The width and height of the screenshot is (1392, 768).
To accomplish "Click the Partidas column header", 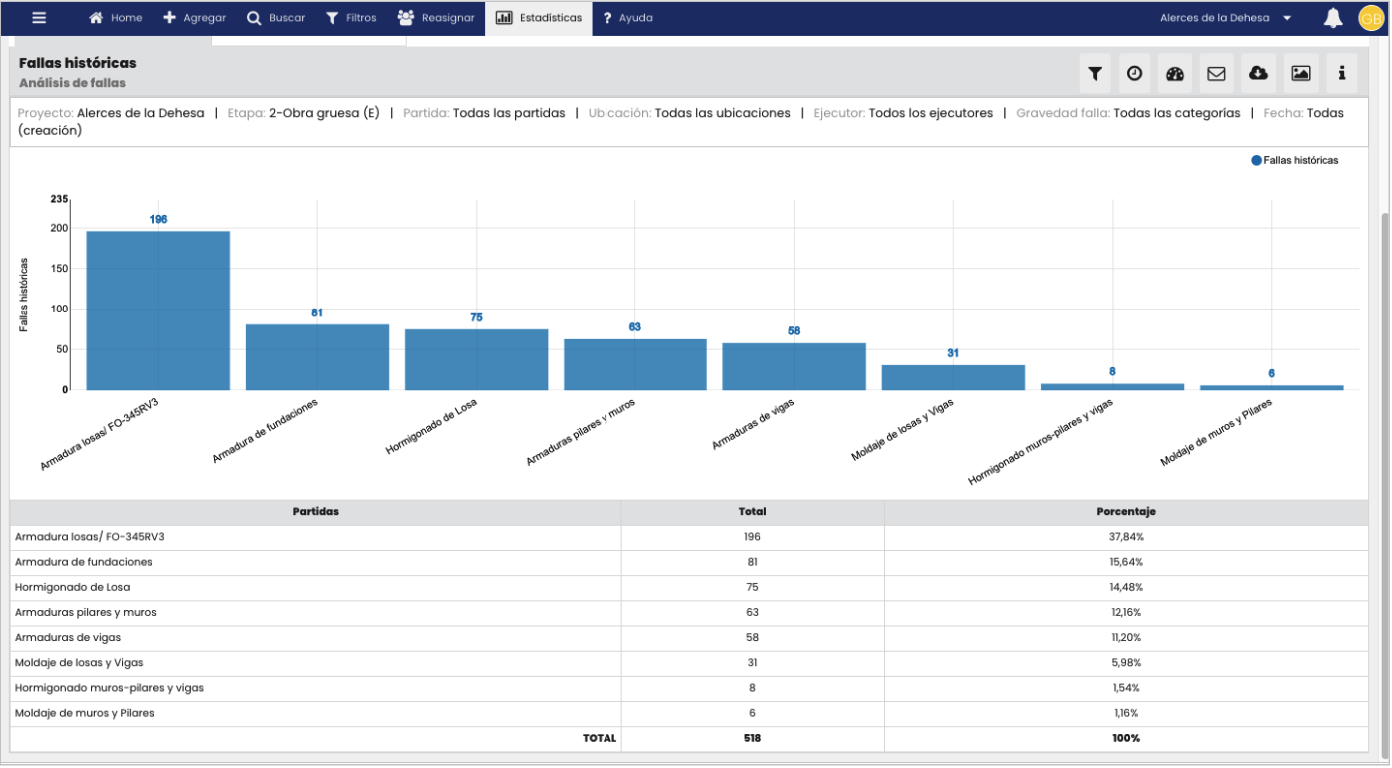I will [x=315, y=512].
